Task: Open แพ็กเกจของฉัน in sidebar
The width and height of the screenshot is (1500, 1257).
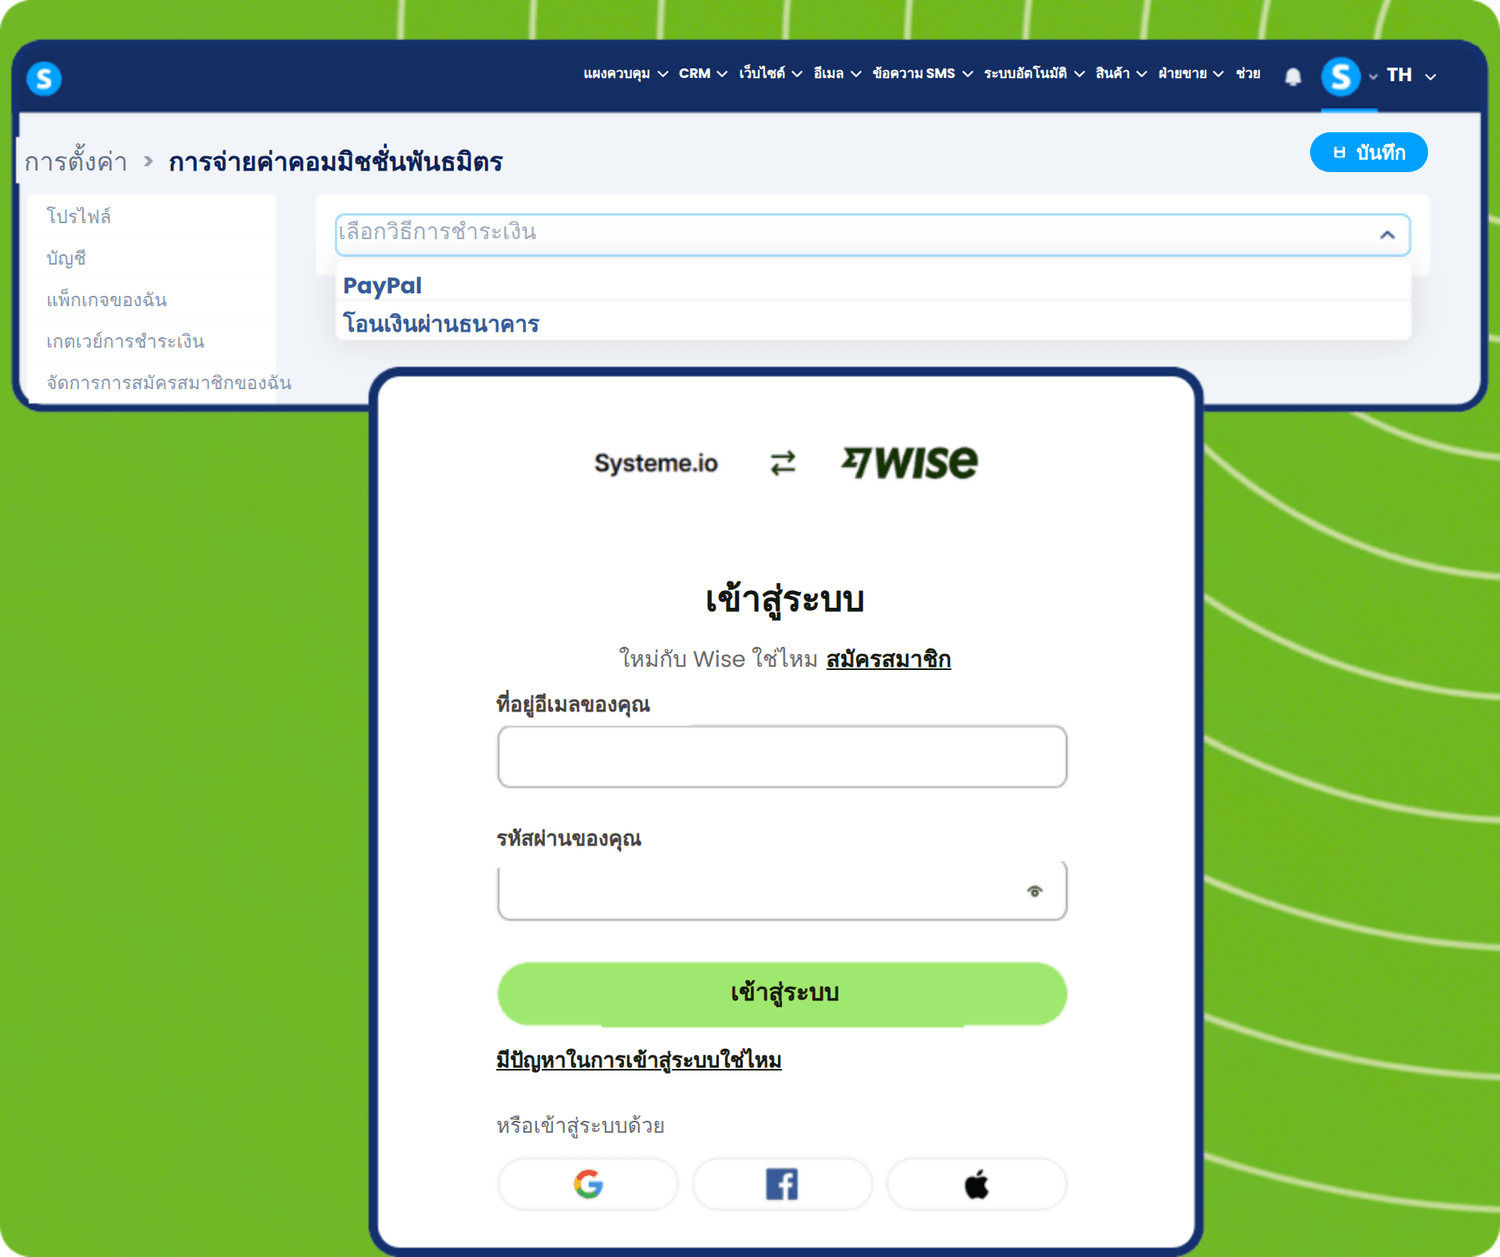Action: coord(106,299)
